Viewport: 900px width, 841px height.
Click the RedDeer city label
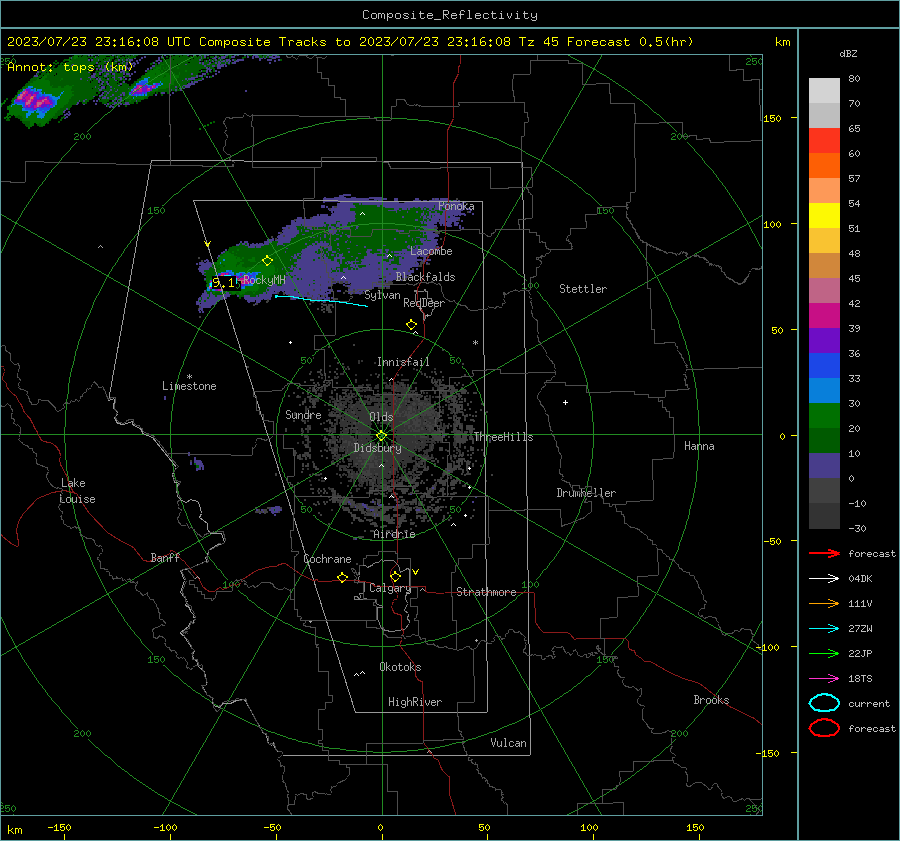pos(424,303)
